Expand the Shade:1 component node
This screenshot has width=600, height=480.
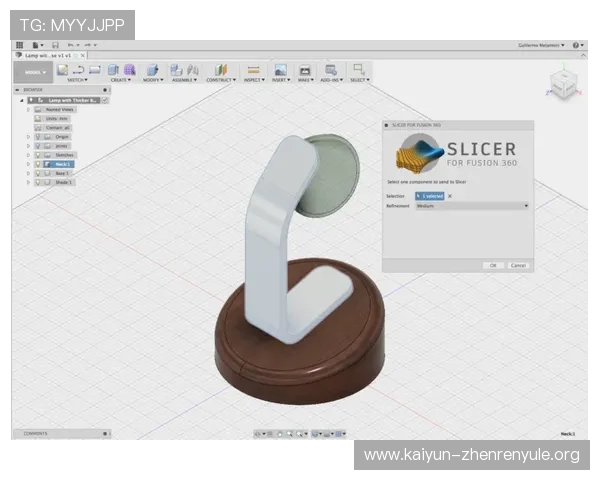28,183
